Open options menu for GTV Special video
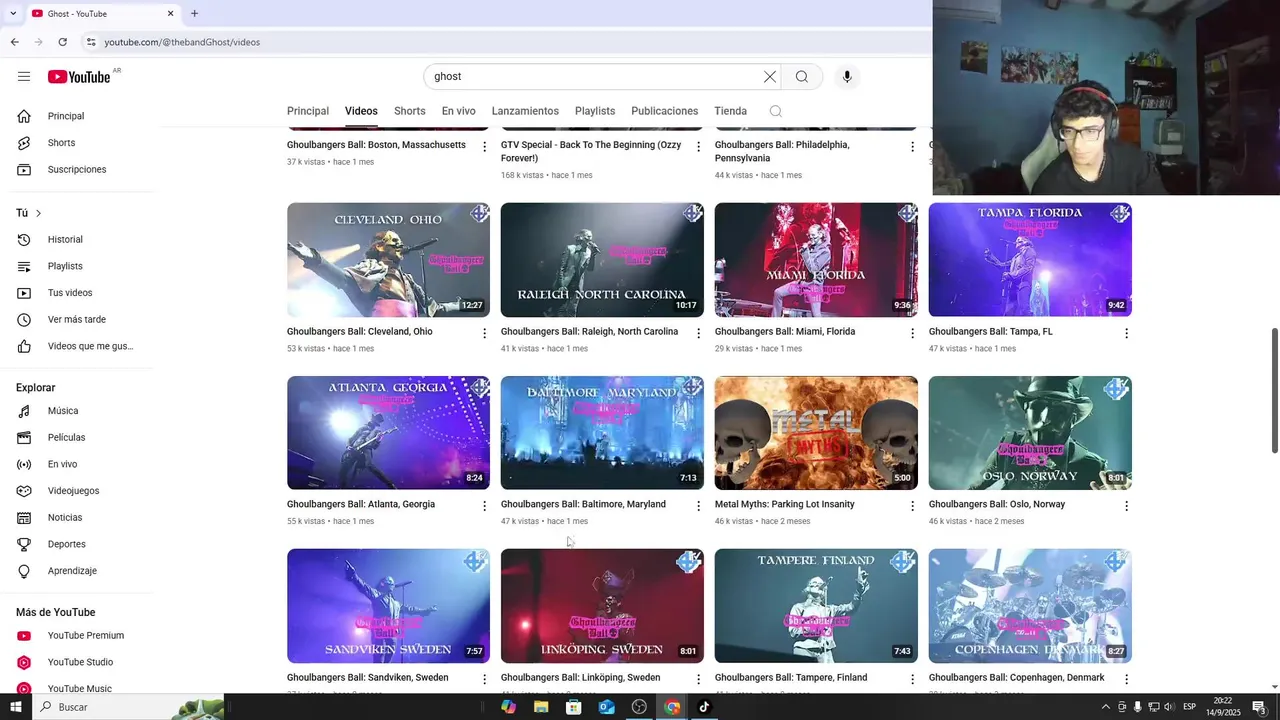Viewport: 1280px width, 720px height. click(699, 147)
